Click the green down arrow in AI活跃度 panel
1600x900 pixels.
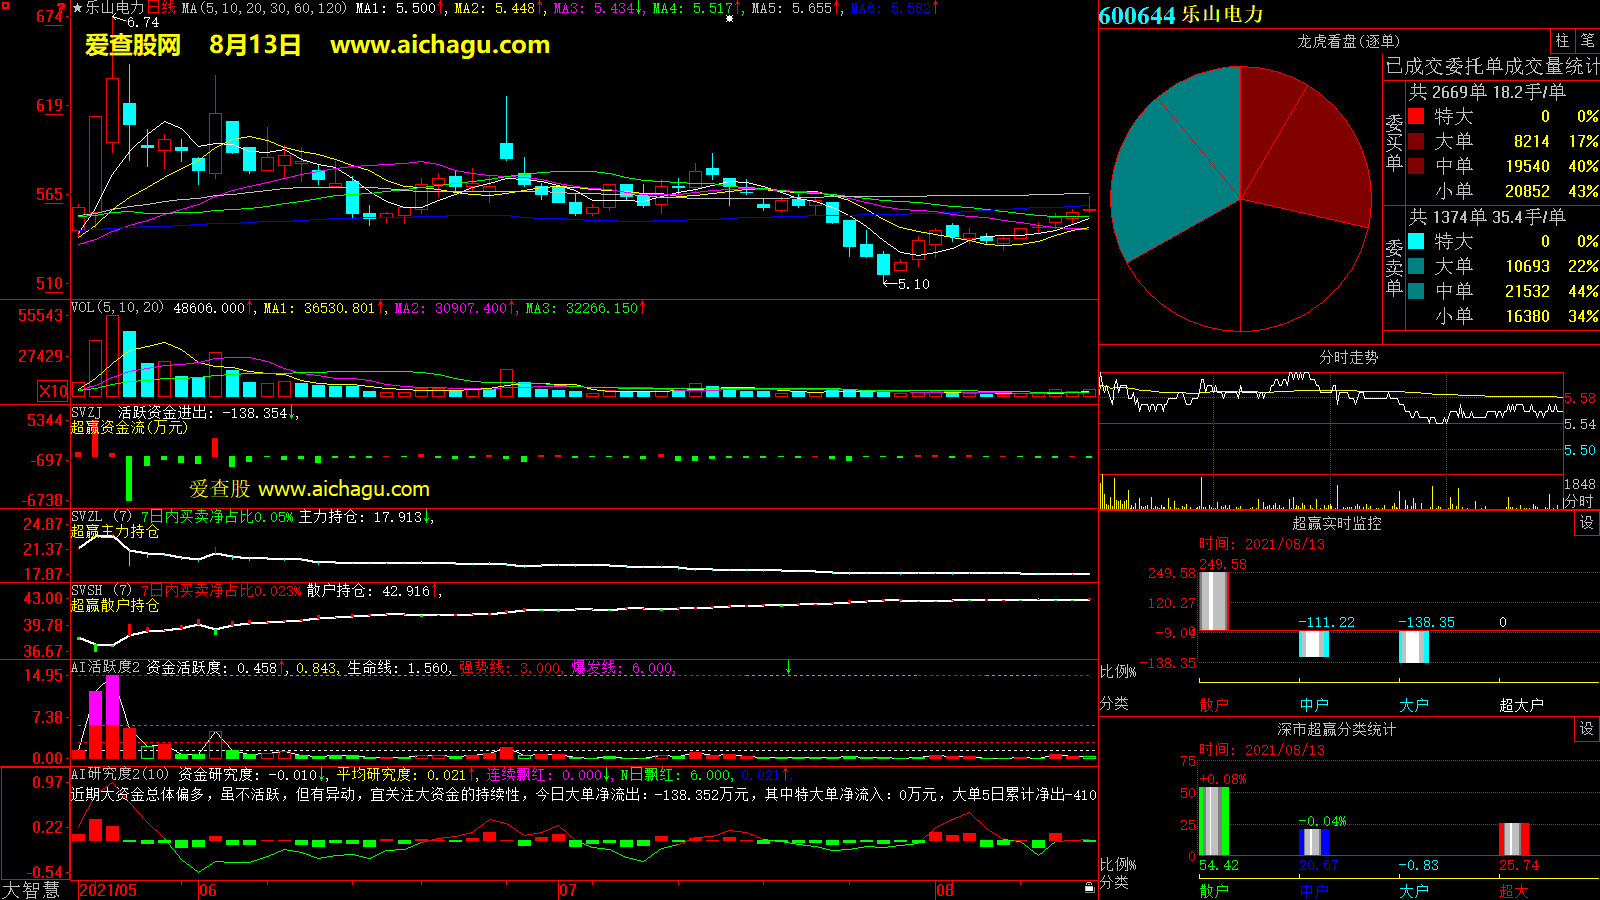788,667
